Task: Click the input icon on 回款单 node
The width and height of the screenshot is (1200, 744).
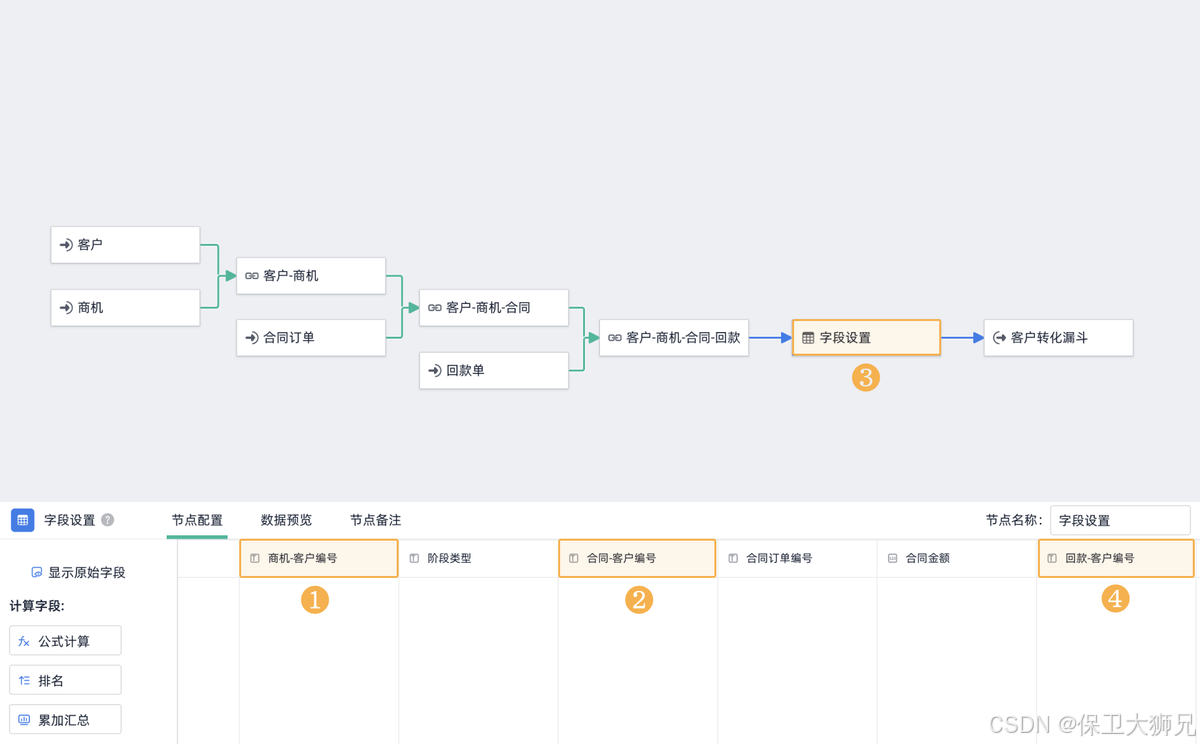Action: [x=435, y=371]
